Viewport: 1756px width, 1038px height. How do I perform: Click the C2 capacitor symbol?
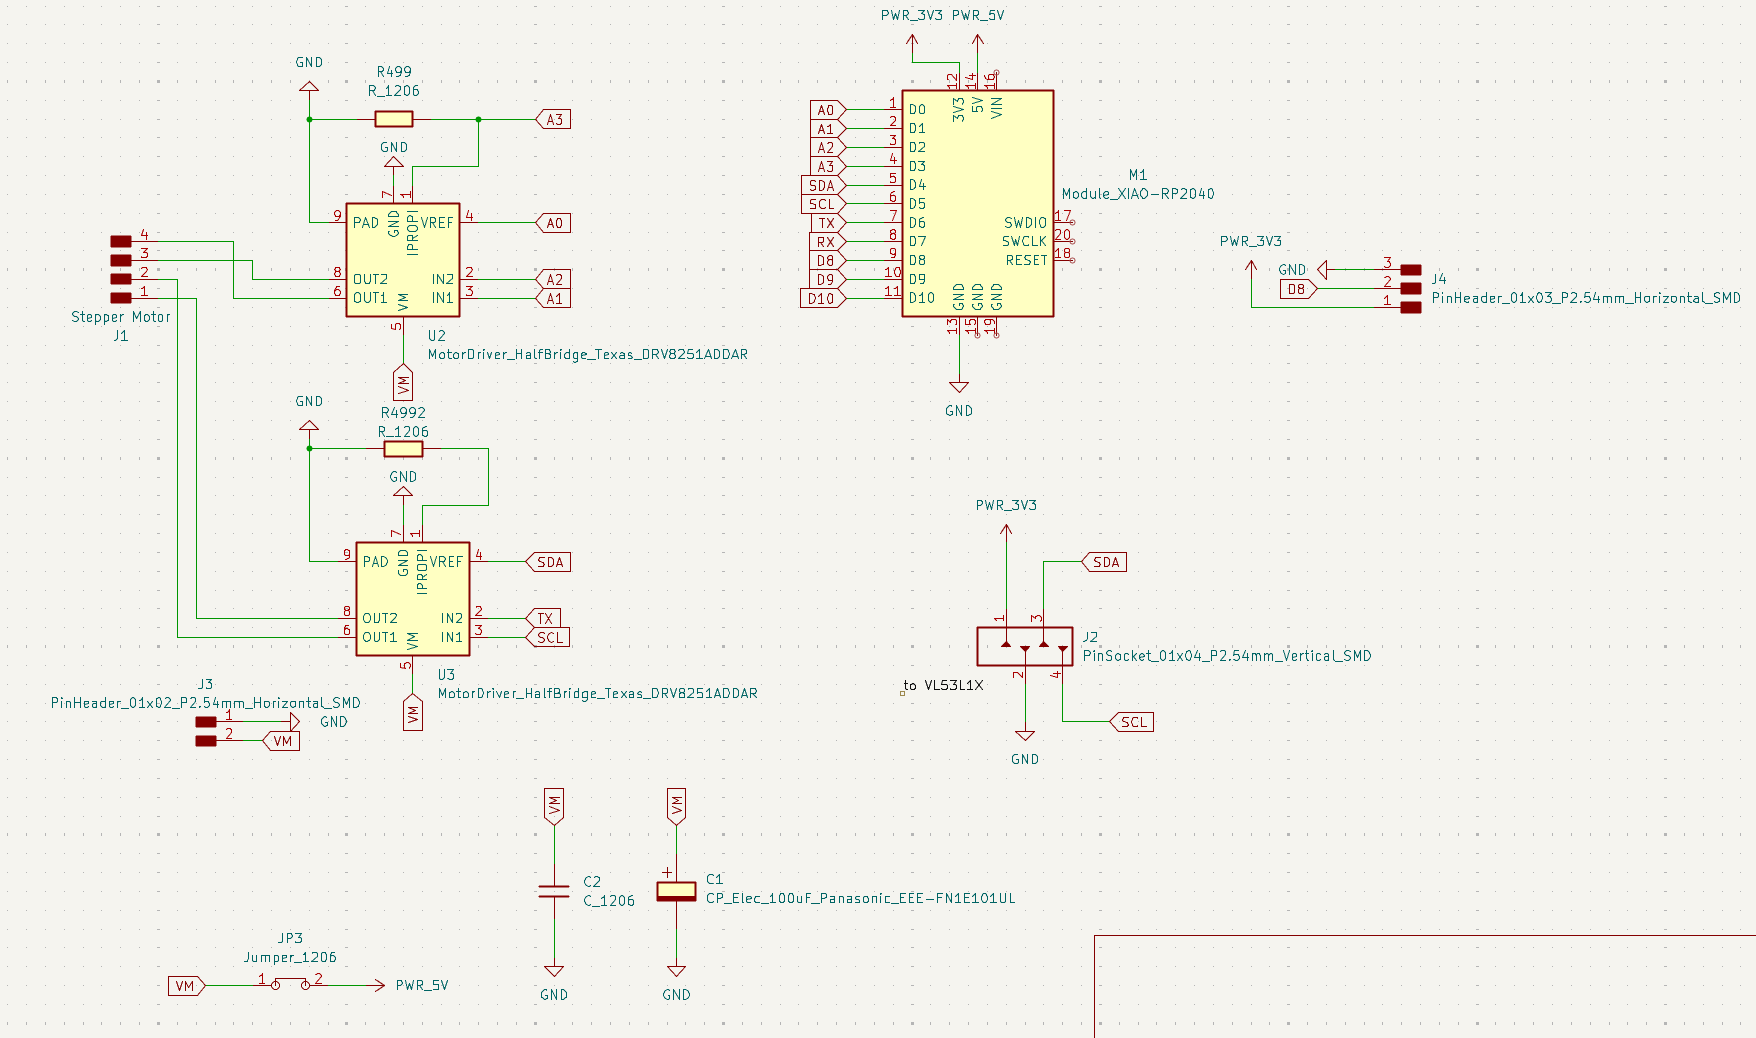[553, 890]
